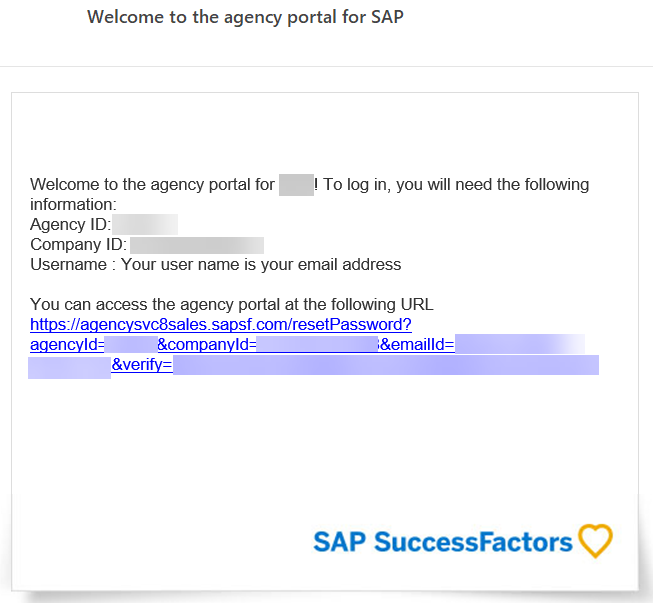Click the blurred value after &emailId= in link

520,344
